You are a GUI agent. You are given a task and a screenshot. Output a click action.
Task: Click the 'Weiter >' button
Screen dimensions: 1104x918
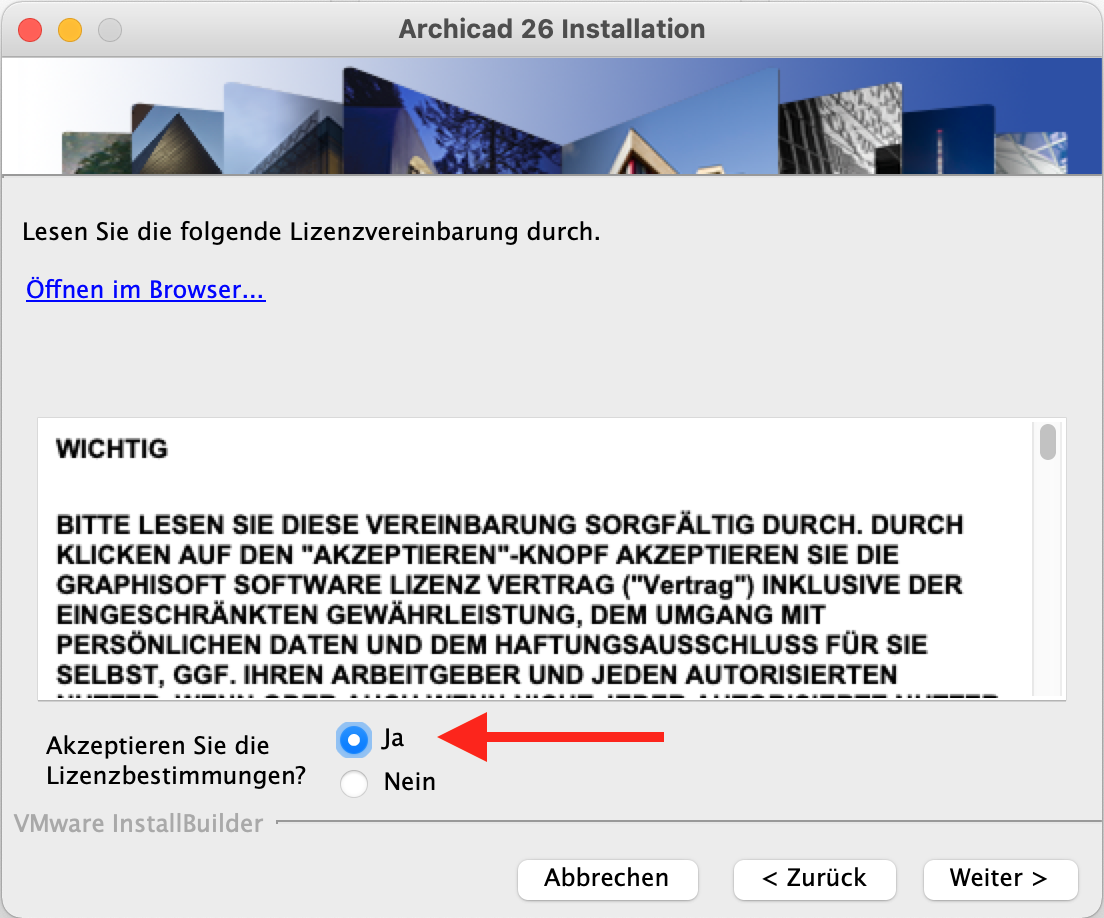tap(1000, 879)
